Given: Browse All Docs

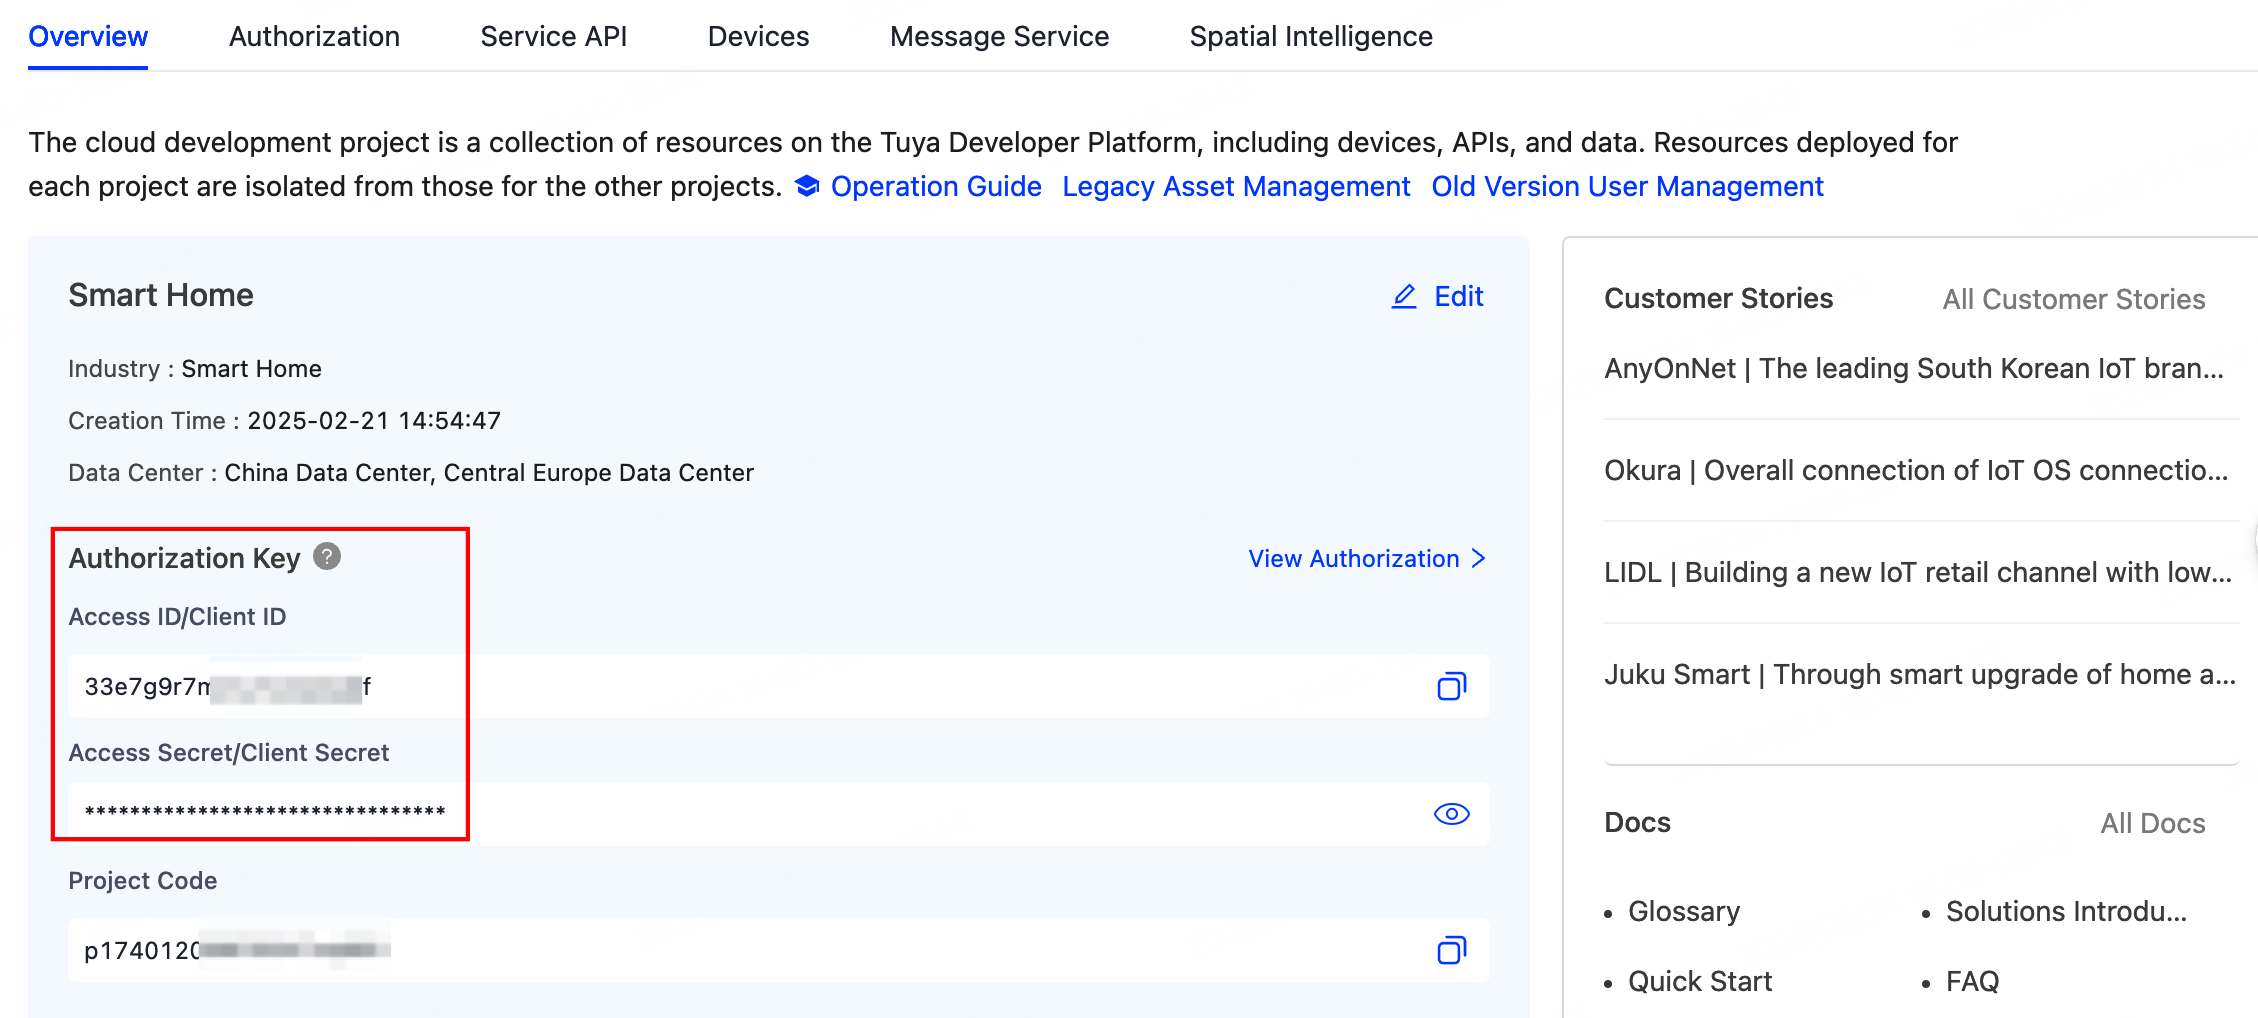Looking at the screenshot, I should tap(2152, 822).
